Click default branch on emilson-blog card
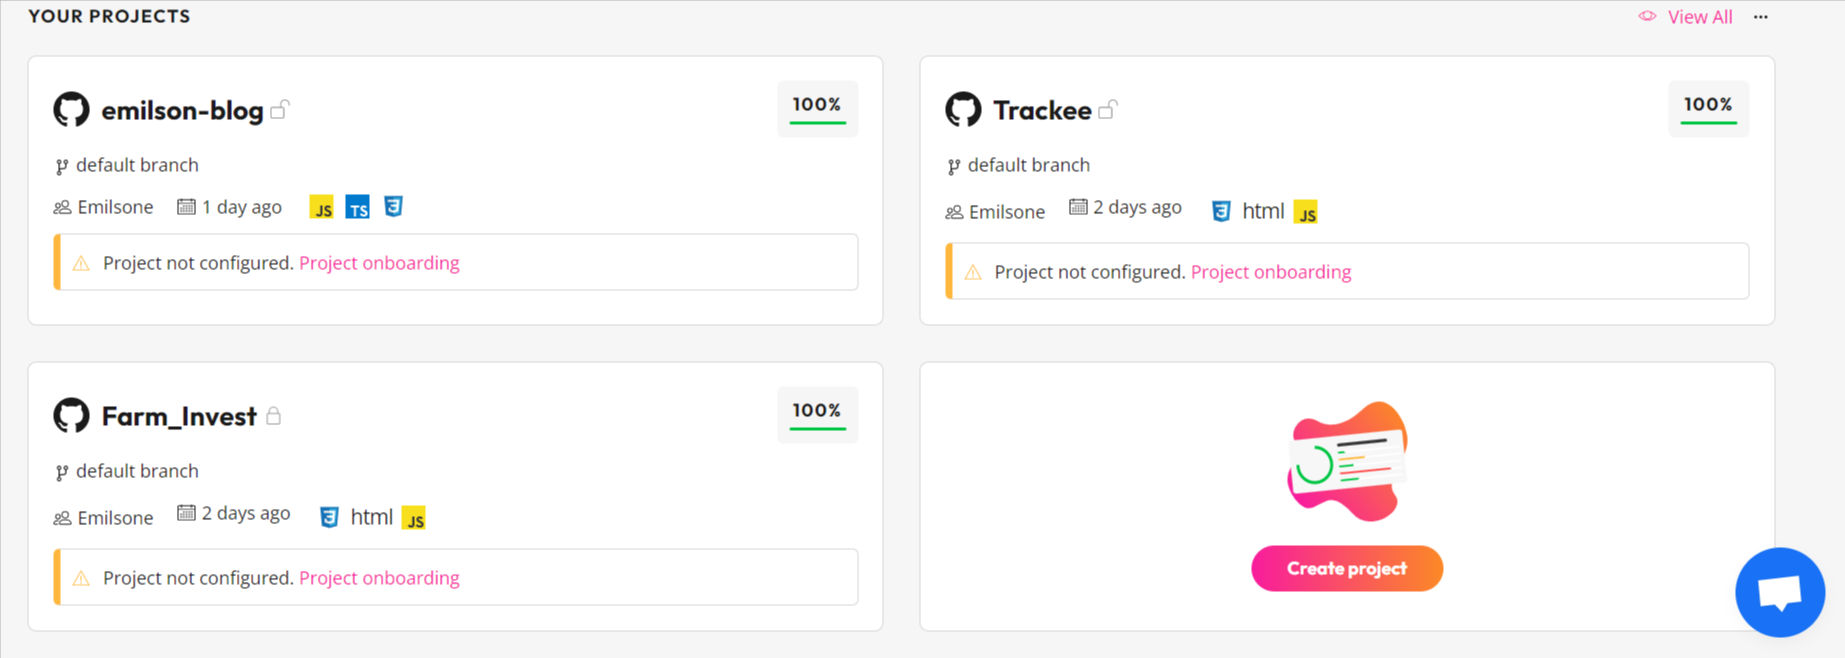Viewport: 1845px width, 658px height. pyautogui.click(x=136, y=164)
